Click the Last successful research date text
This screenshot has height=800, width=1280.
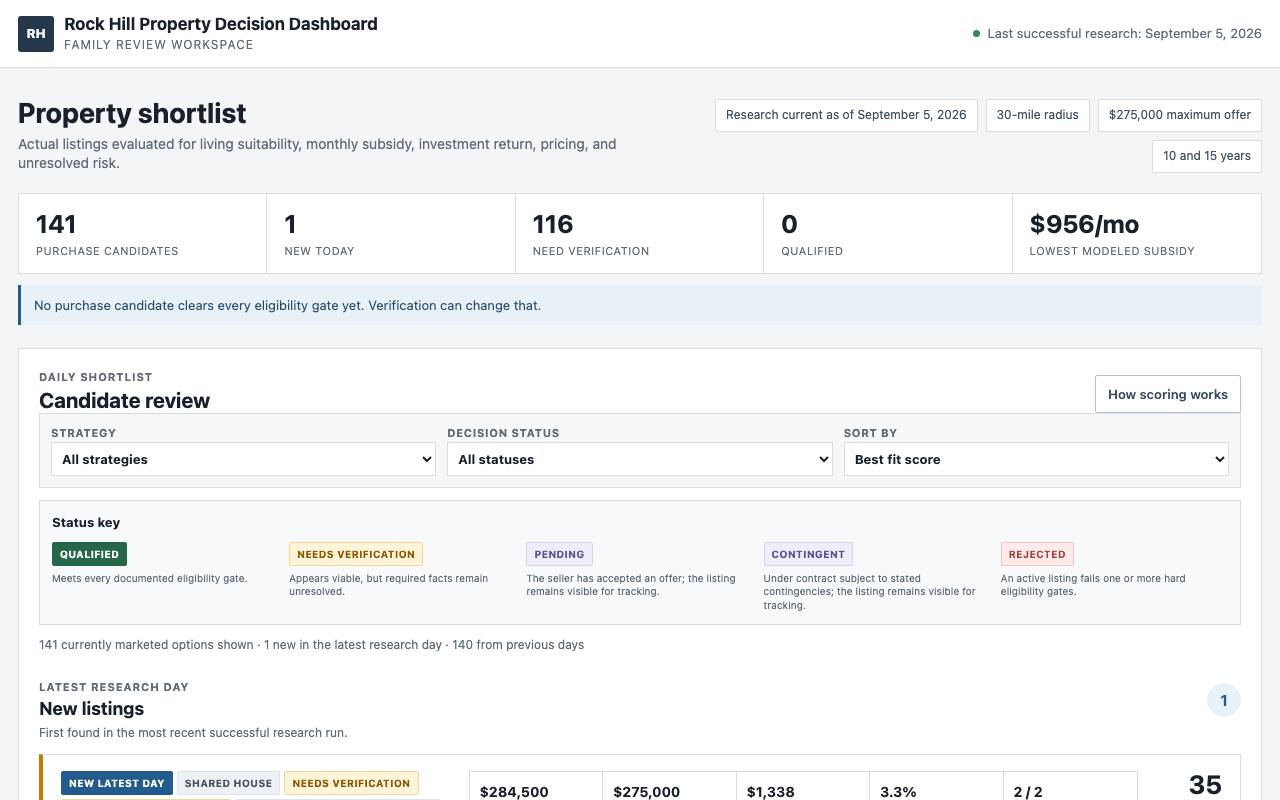pos(1124,34)
